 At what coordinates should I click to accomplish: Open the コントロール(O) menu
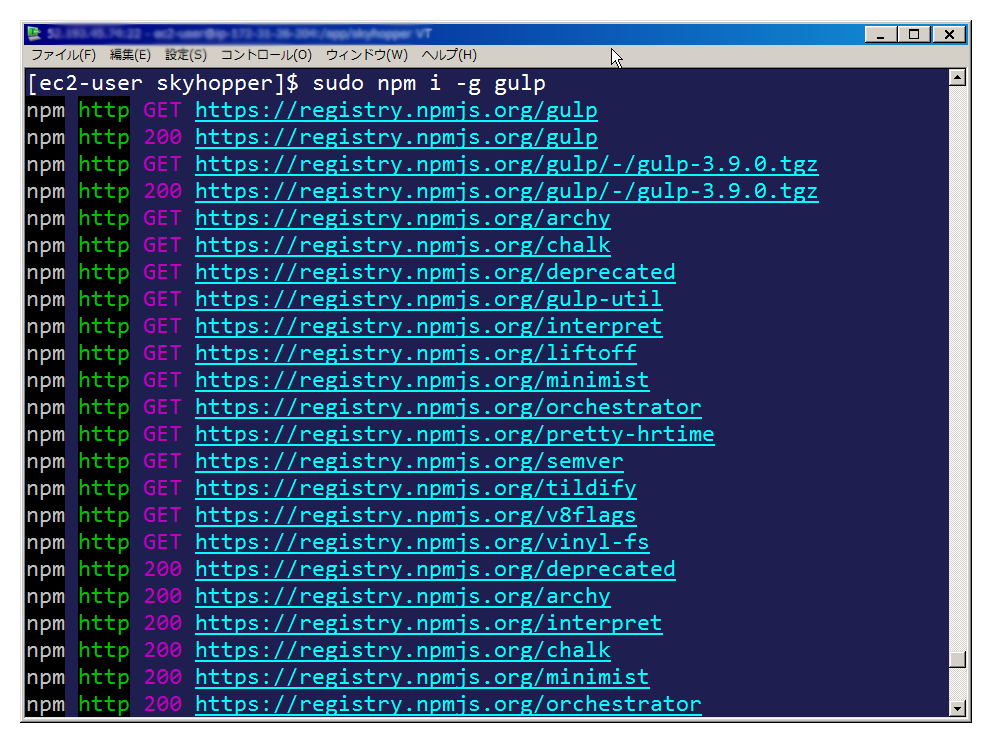pos(266,55)
